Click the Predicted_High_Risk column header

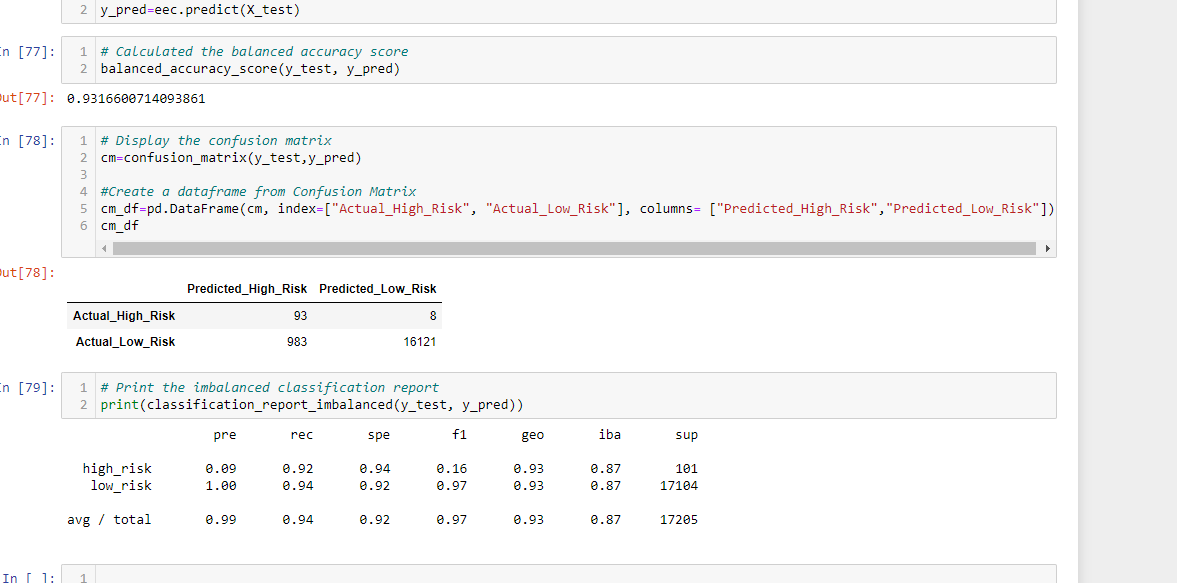click(247, 289)
